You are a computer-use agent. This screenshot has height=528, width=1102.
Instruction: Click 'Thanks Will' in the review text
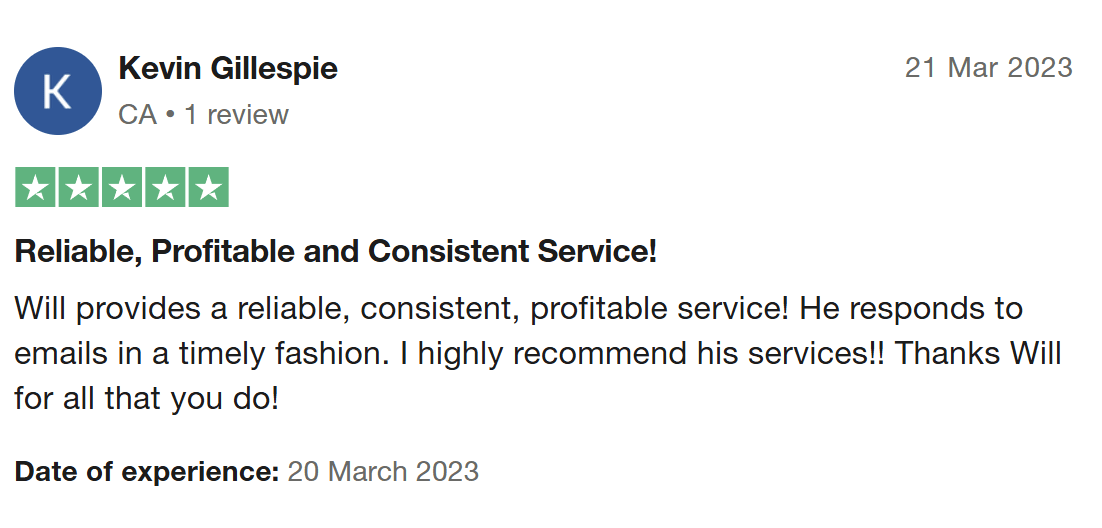(978, 354)
